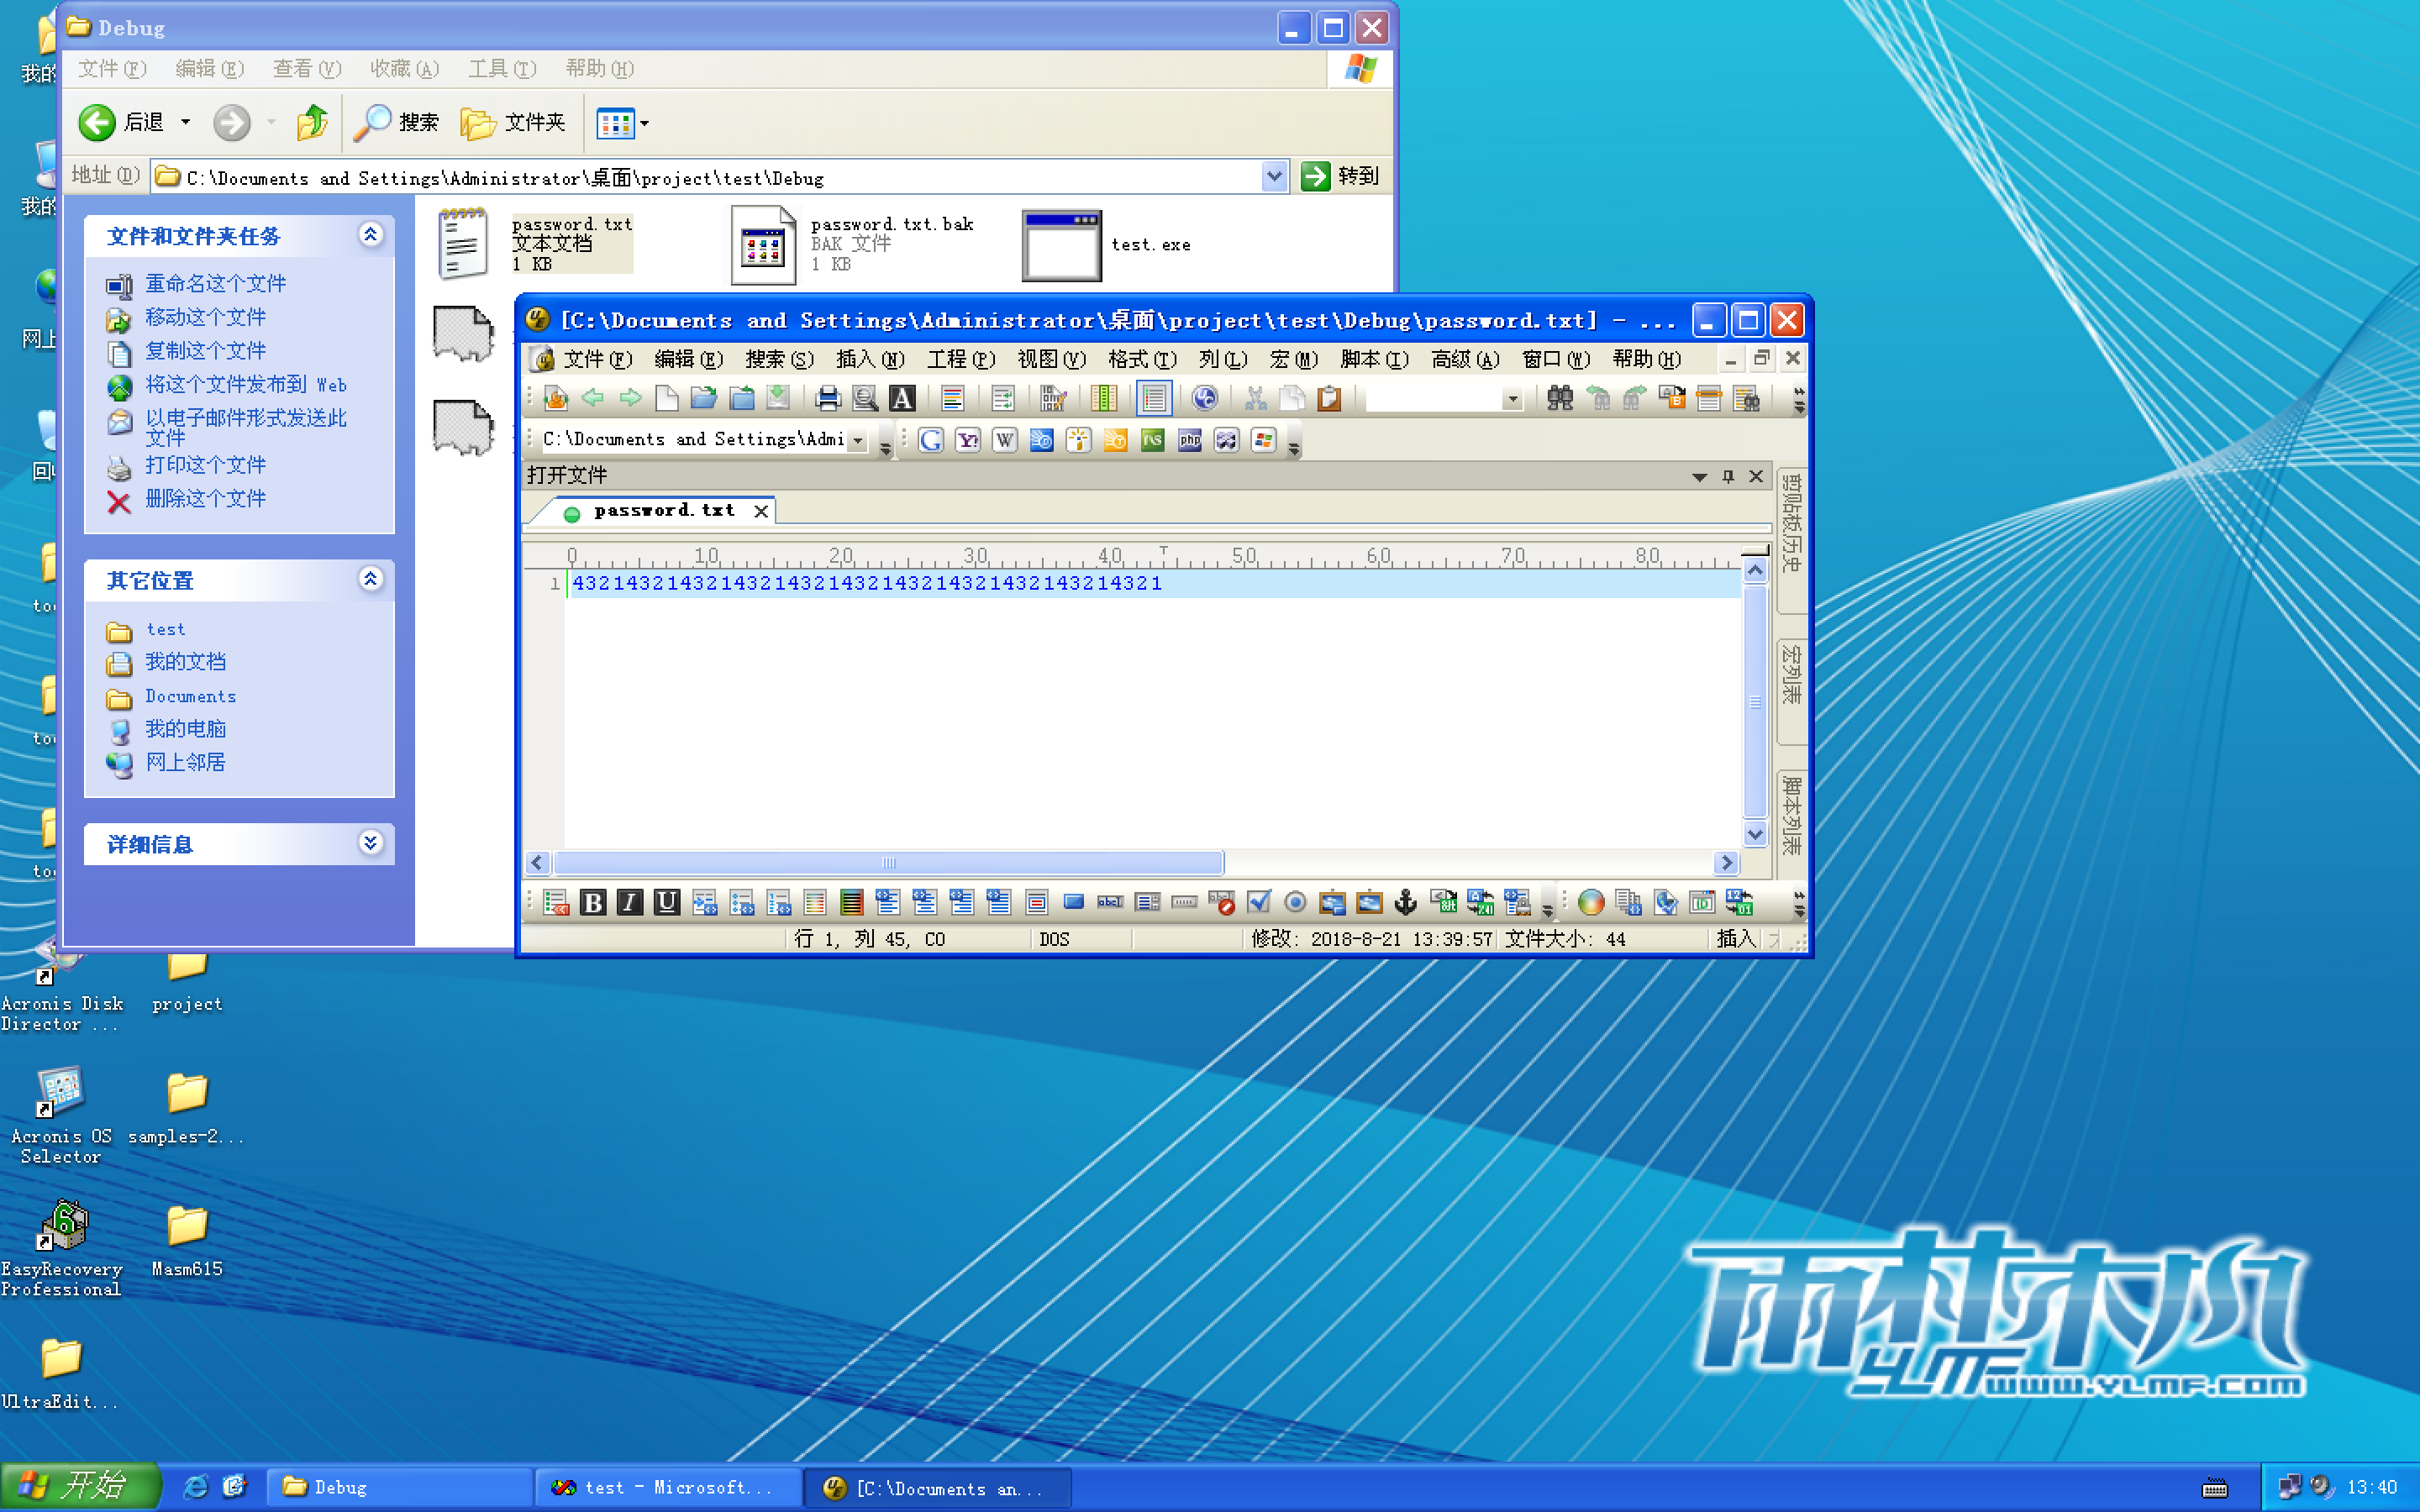Click the font 'A' icon in UltraEdit toolbar
Screen dimensions: 2420x1512
click(902, 399)
